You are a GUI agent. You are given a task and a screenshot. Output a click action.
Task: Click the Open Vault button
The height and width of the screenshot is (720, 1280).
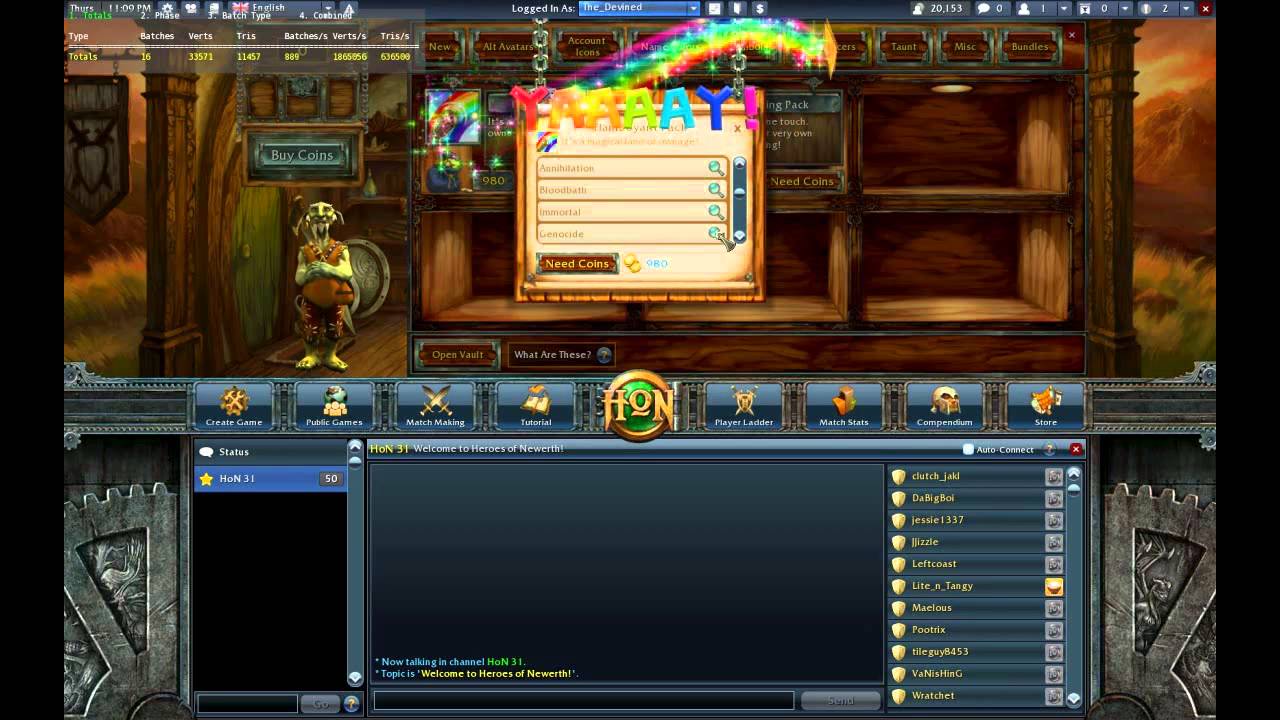point(457,355)
